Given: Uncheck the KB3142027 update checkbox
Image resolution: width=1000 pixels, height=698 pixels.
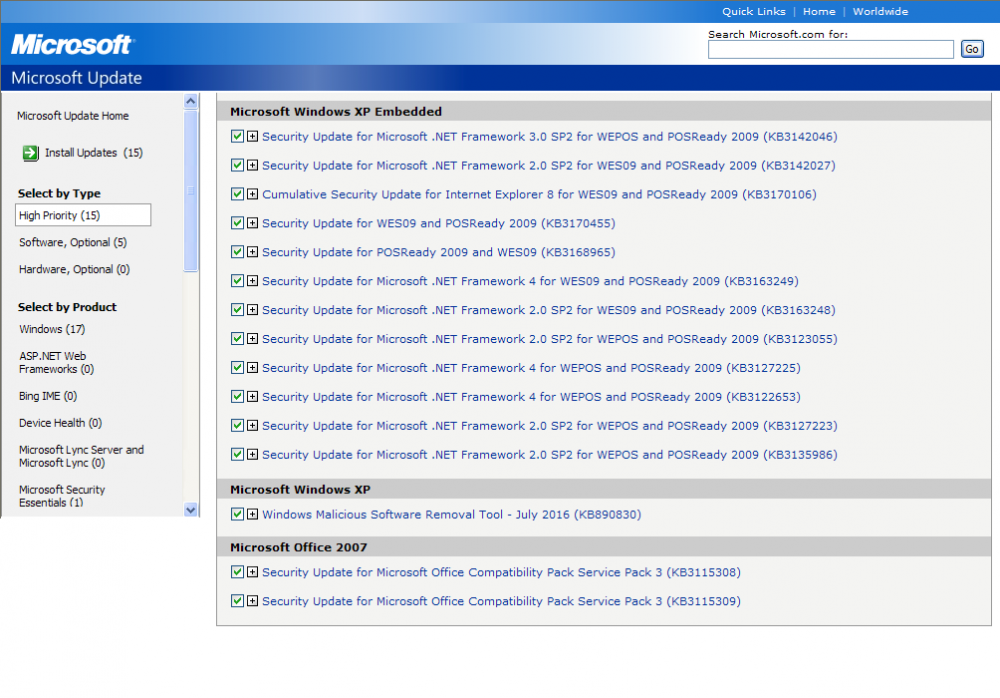Looking at the screenshot, I should tap(237, 165).
